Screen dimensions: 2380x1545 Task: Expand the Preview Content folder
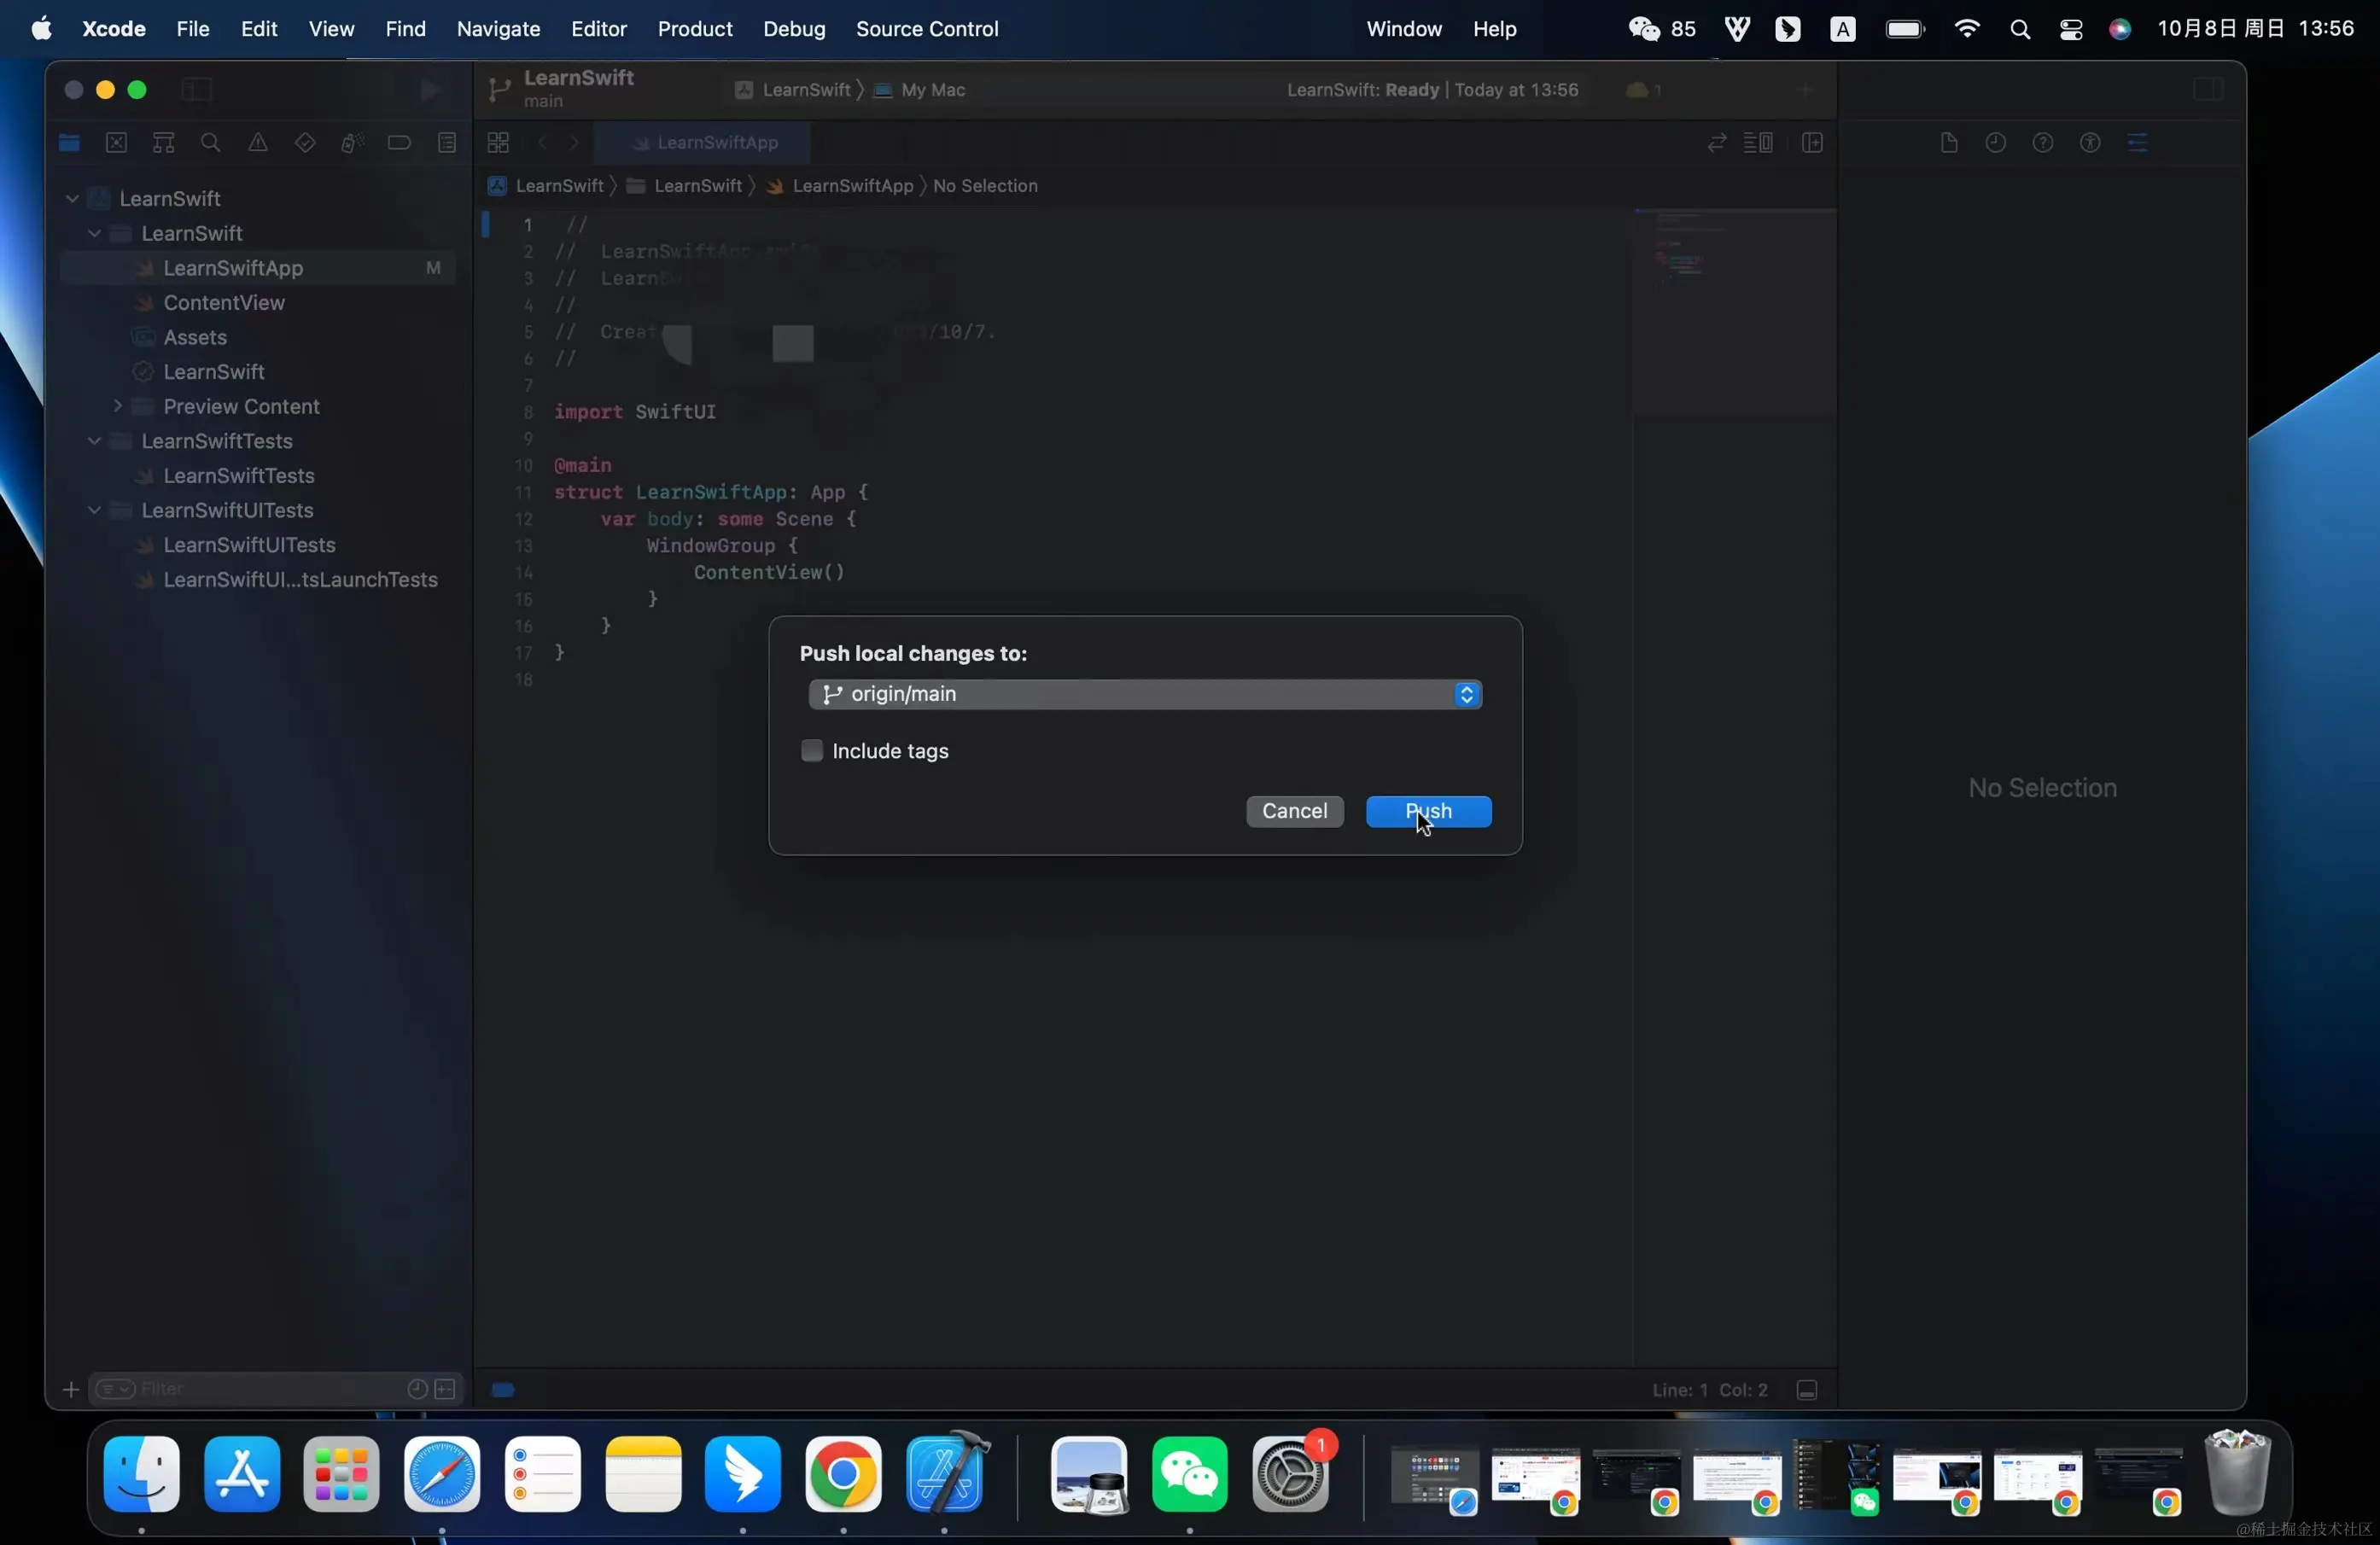pyautogui.click(x=118, y=406)
